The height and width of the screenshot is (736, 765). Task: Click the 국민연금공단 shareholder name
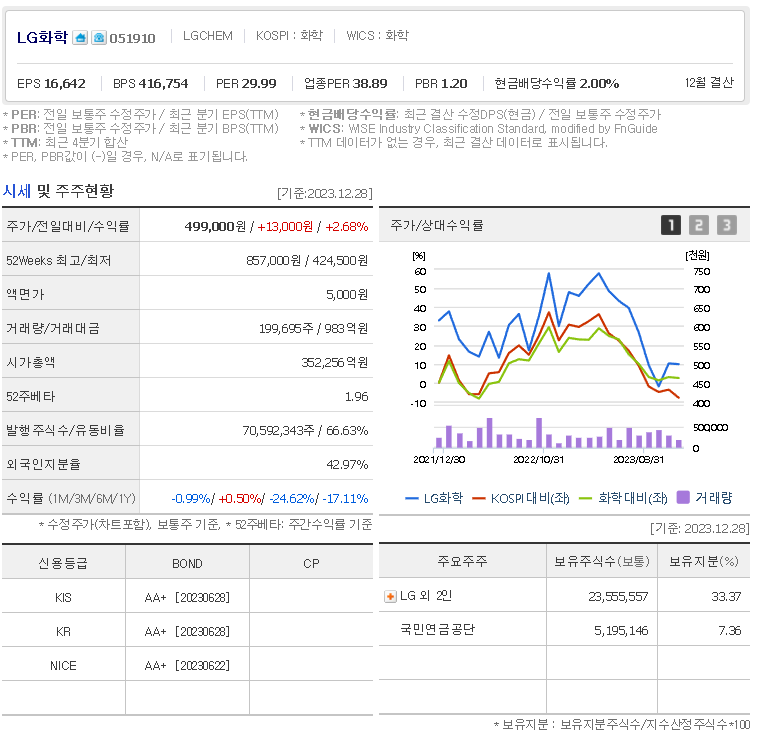[438, 630]
